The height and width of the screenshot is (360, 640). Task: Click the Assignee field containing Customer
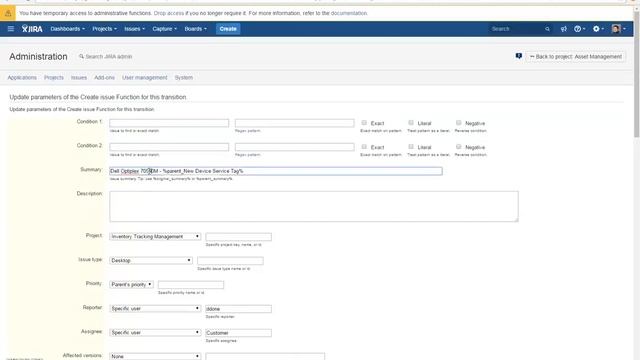pos(239,333)
